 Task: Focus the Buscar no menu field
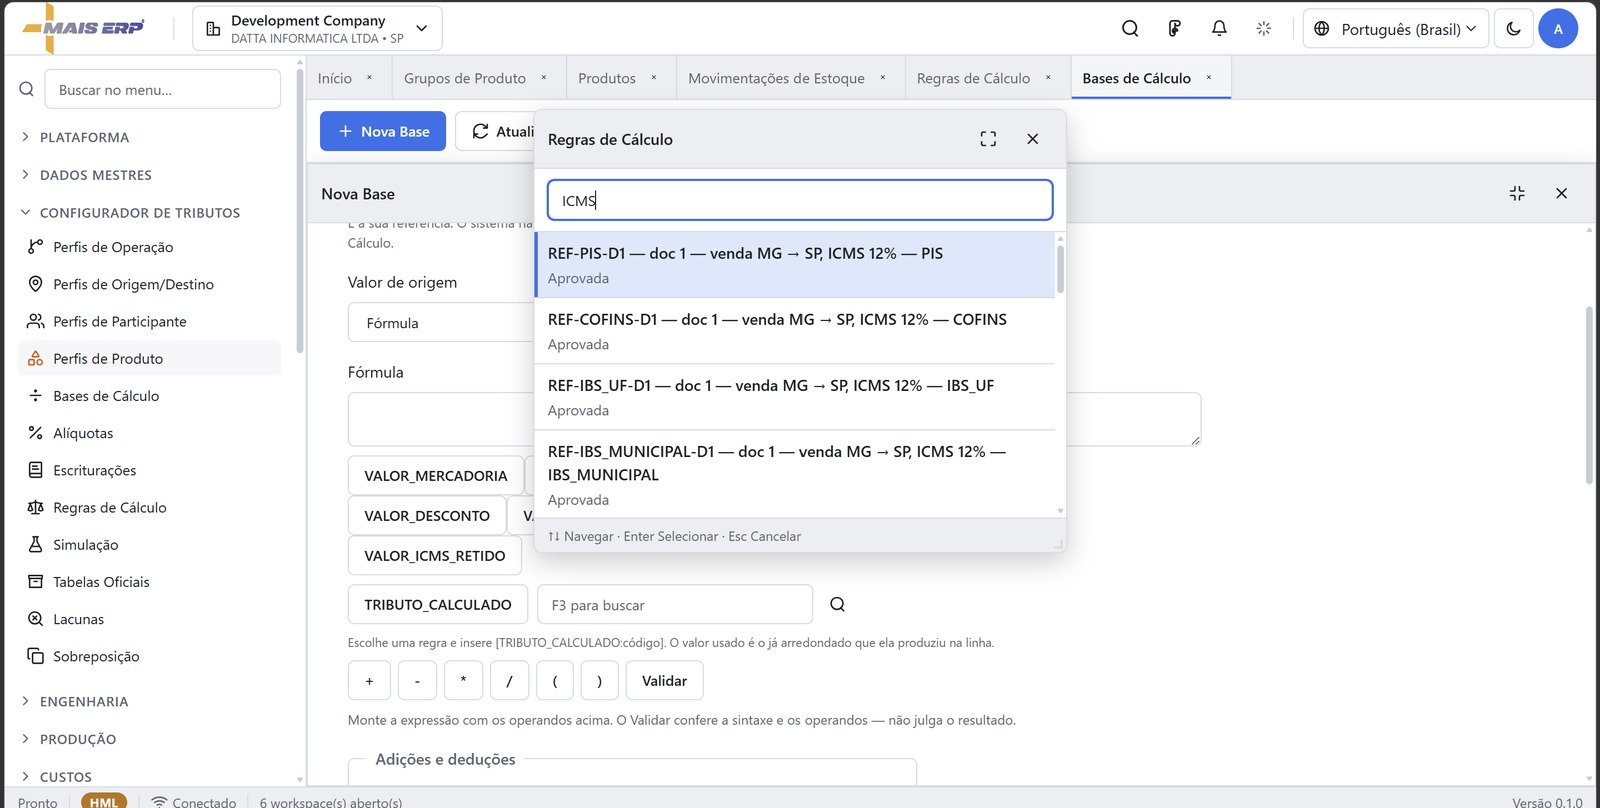[163, 89]
